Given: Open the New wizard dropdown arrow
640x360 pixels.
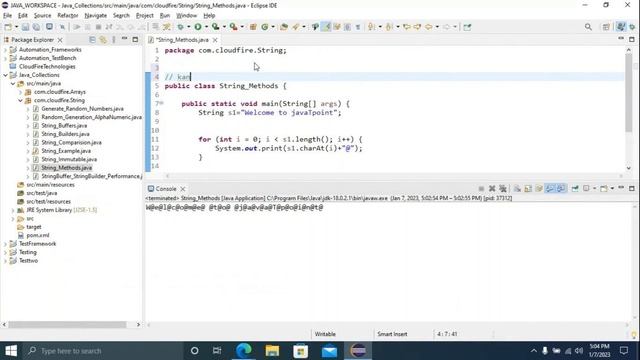Looking at the screenshot, I should tap(16, 27).
